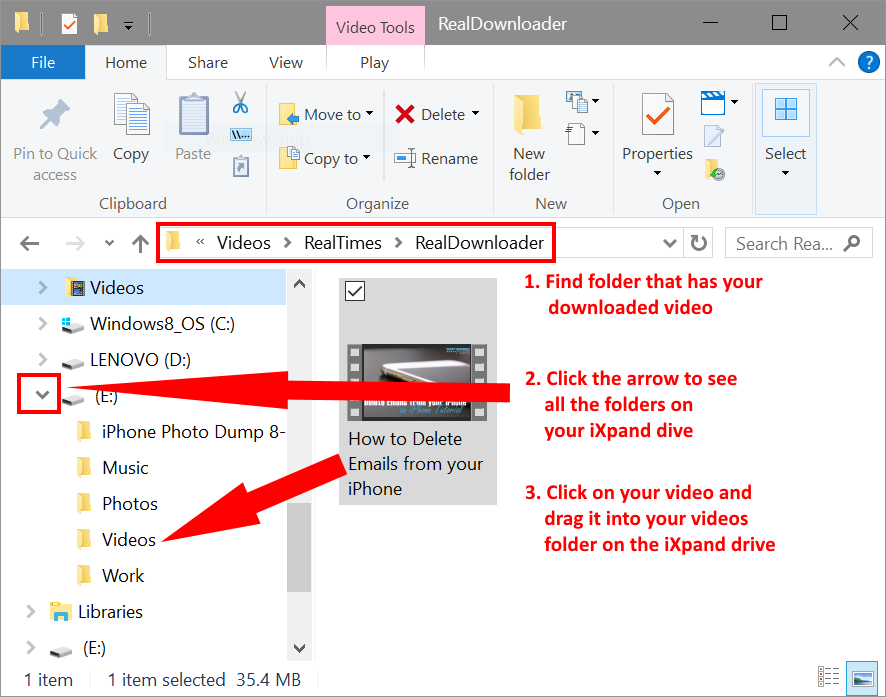Collapse the expanded (E:) drive node
This screenshot has width=886, height=697.
(42, 394)
